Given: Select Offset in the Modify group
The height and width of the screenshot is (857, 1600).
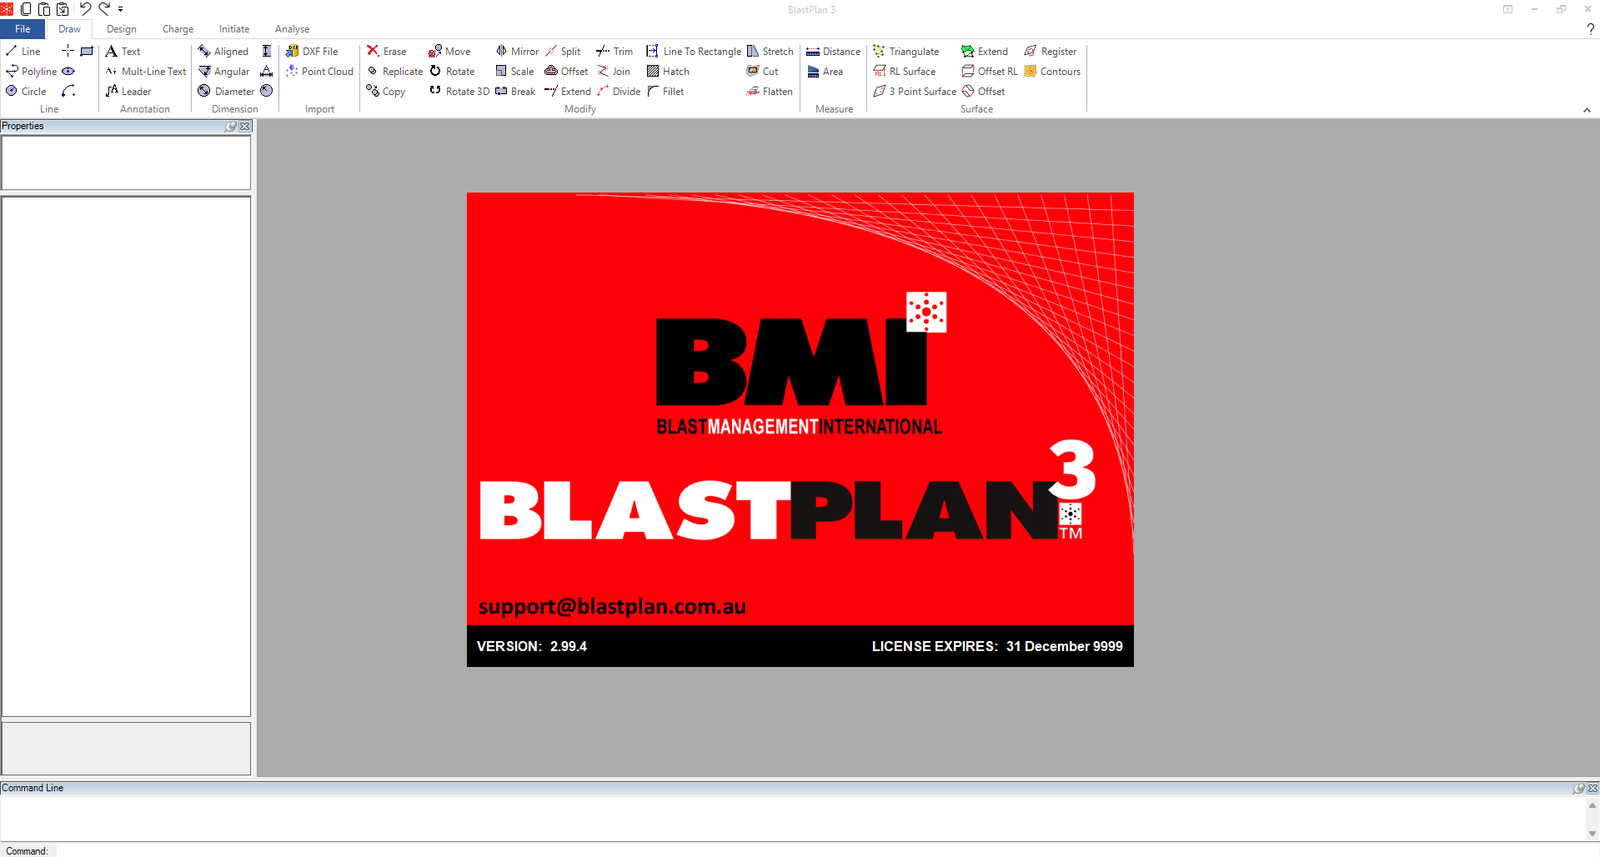Looking at the screenshot, I should [x=566, y=71].
